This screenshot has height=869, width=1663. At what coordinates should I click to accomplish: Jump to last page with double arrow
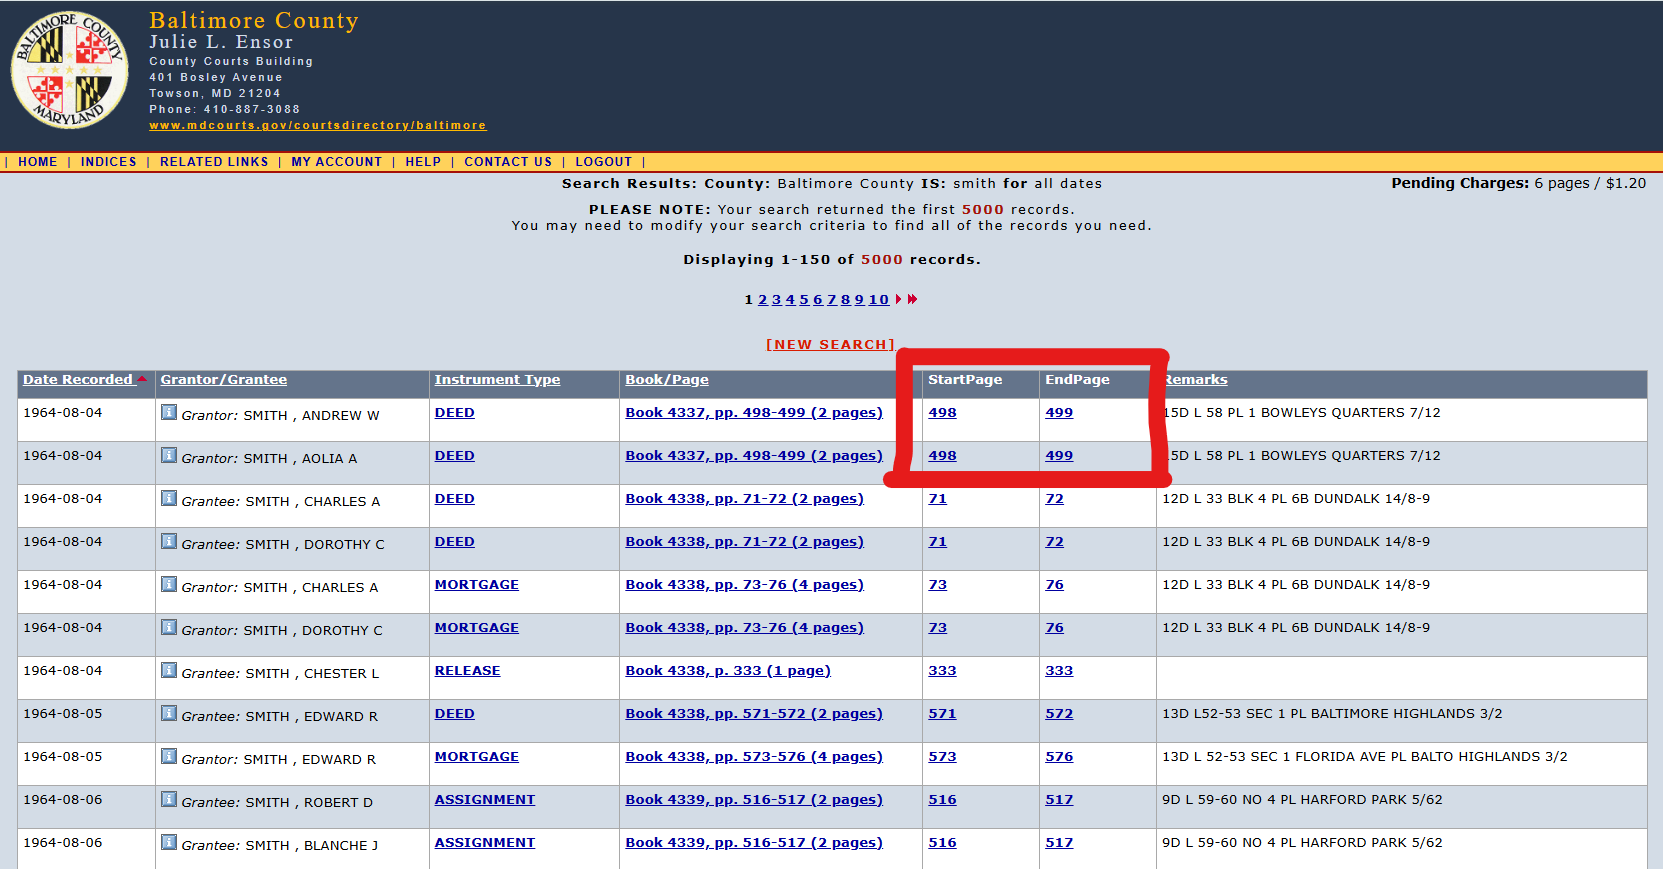pos(912,299)
